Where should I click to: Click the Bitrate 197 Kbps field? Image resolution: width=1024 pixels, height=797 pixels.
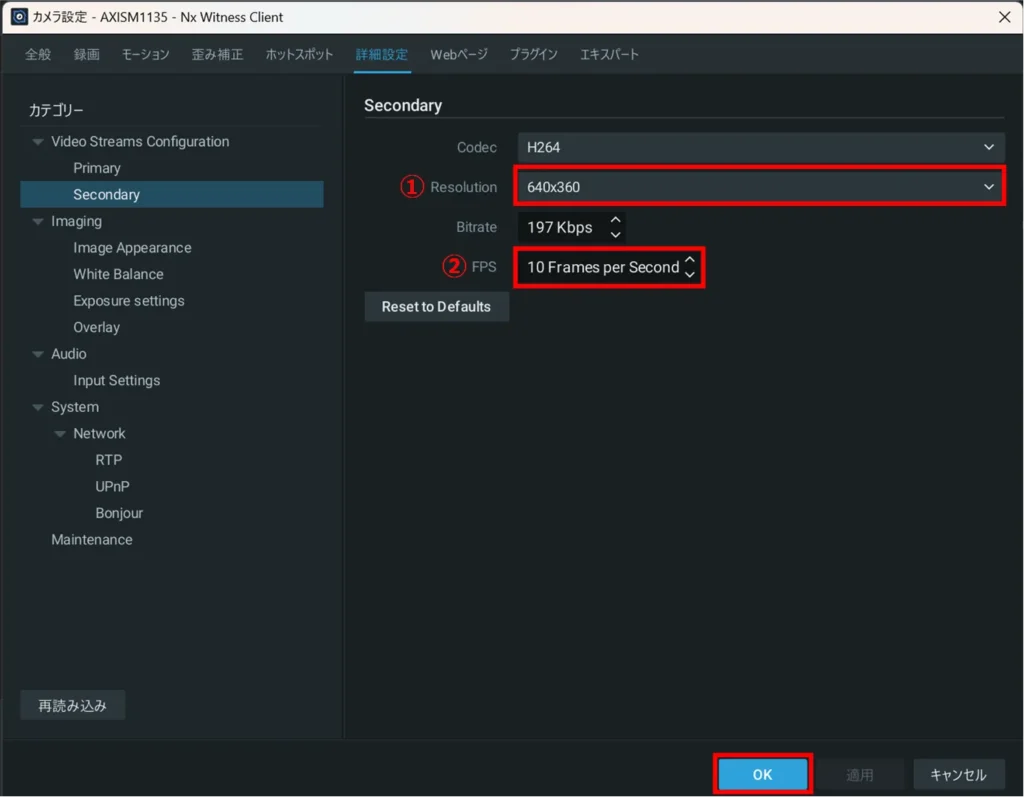[561, 227]
